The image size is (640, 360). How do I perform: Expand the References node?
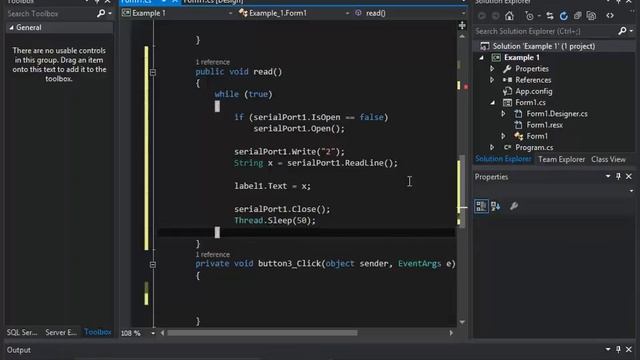492,80
